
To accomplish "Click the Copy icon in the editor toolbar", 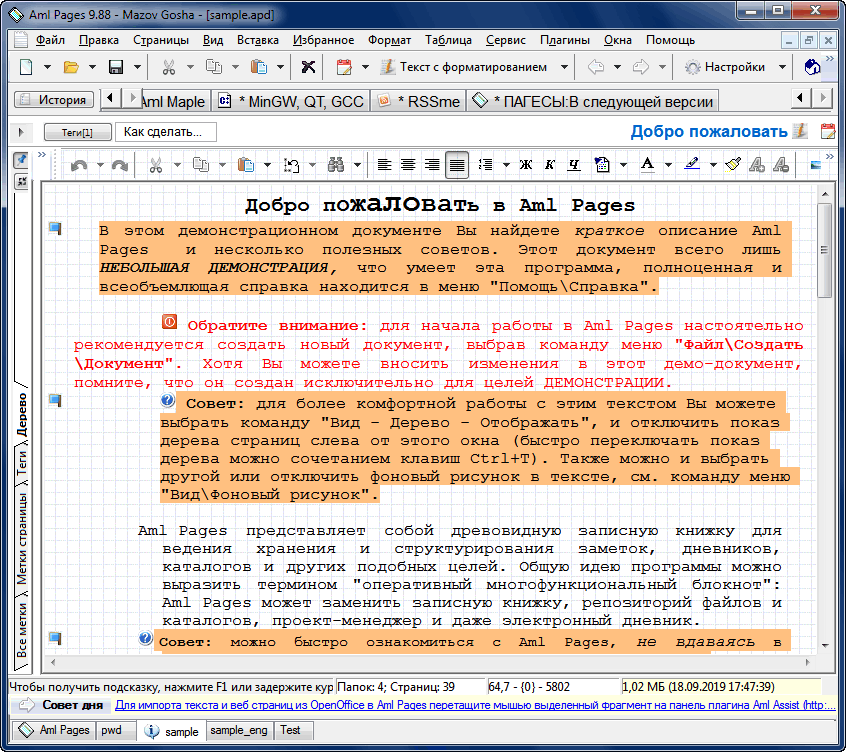I will 201,165.
